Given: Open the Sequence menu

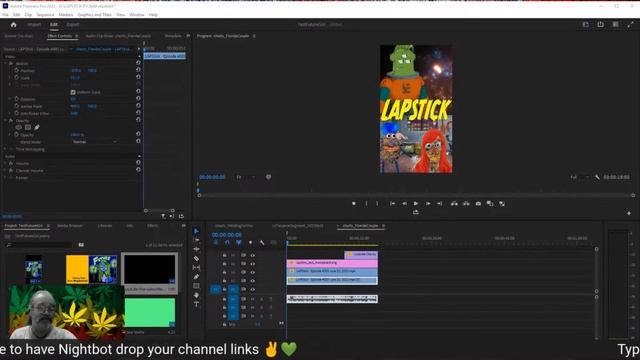Looking at the screenshot, I should pyautogui.click(x=45, y=15).
